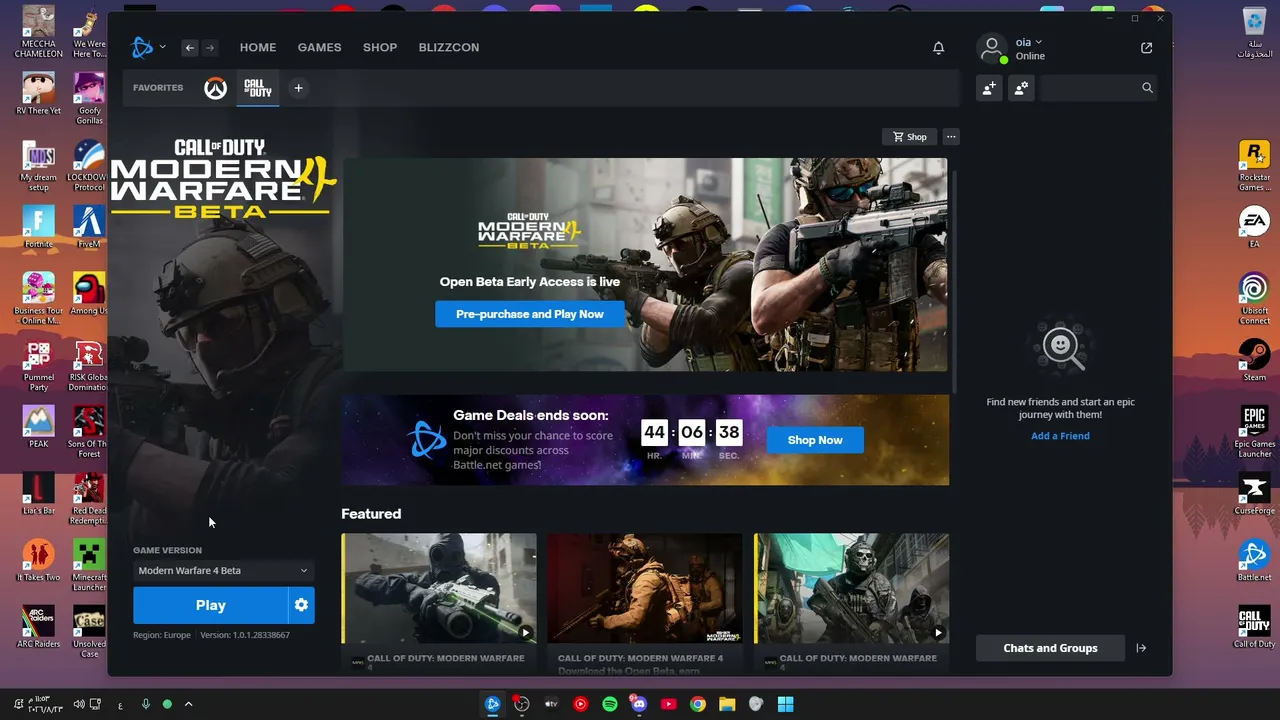Select Overwatch in the favorites bar
1280x720 pixels.
click(215, 88)
